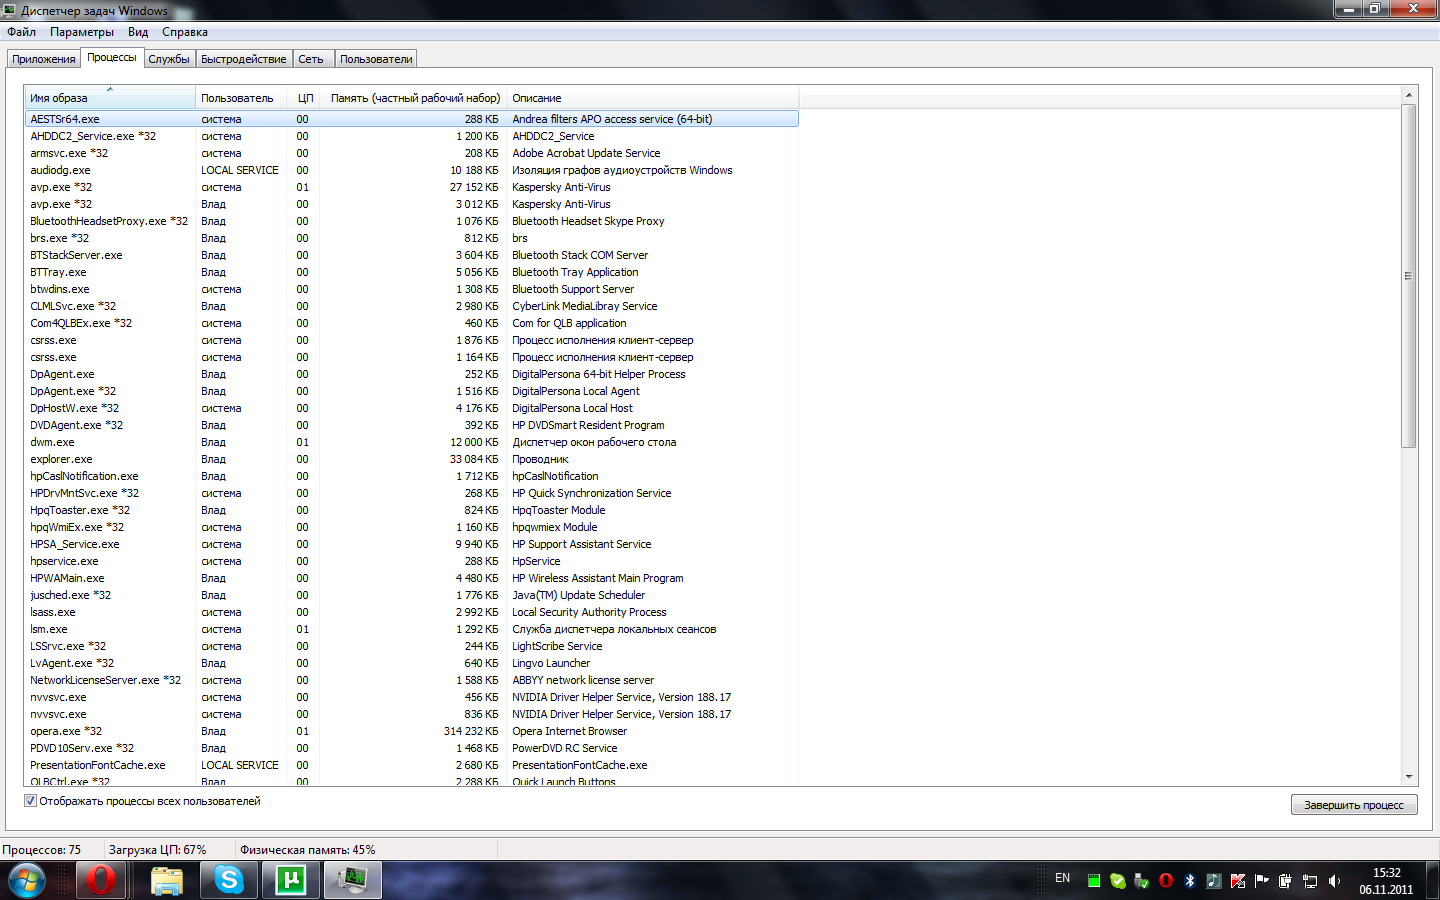Sort by 'Описание' column header
Viewport: 1440px width, 900px height.
[x=652, y=98]
